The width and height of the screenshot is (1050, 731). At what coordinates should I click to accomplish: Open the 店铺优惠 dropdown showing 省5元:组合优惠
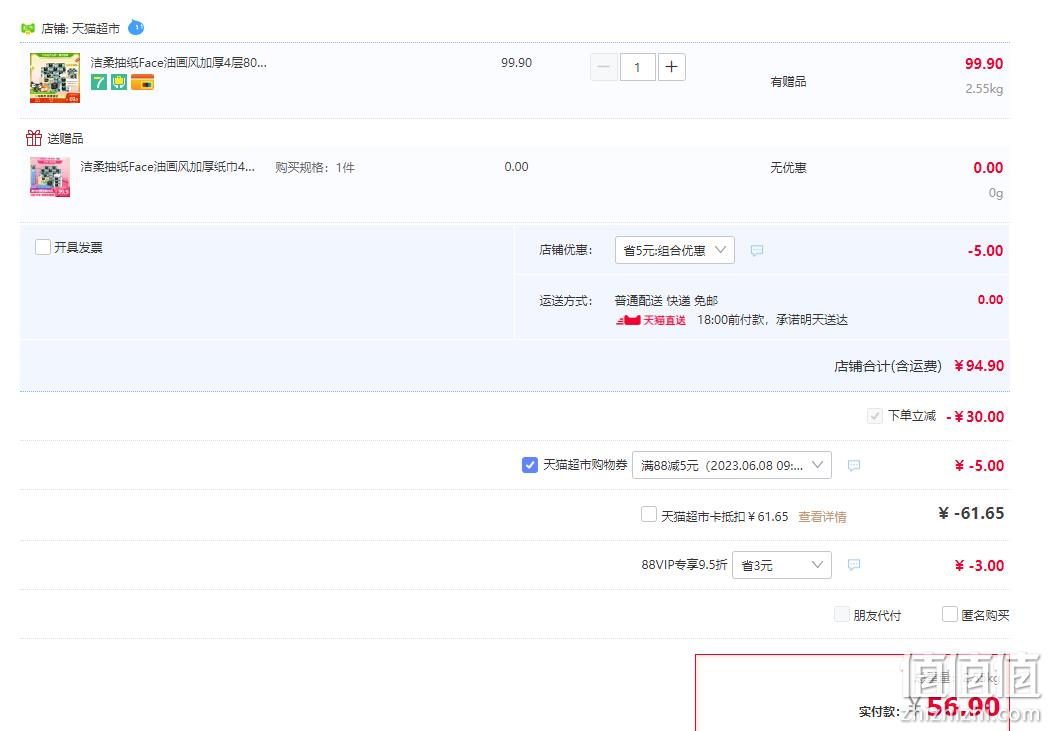(674, 250)
